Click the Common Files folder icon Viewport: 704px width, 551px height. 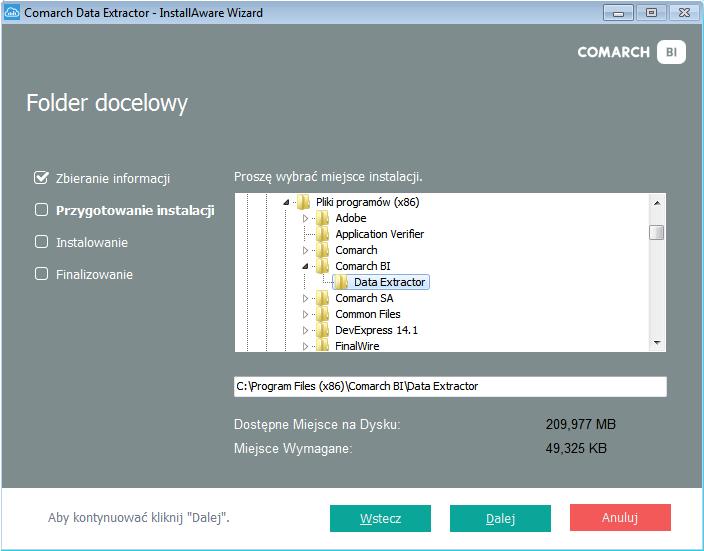coord(322,314)
